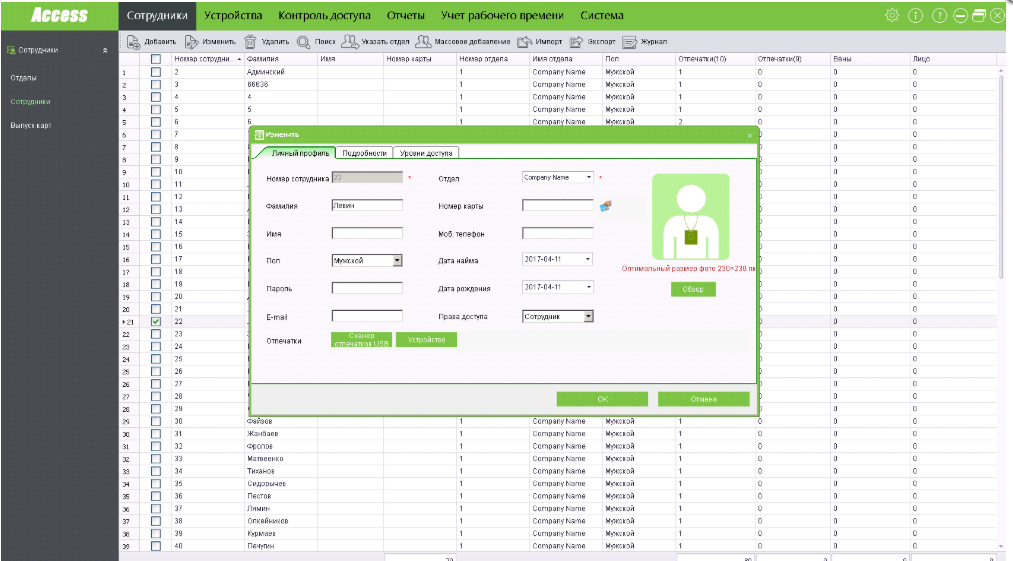Screen dimensions: 1013x561
Task: Click the Поиск magnifier icon in toolbar
Action: tap(303, 42)
